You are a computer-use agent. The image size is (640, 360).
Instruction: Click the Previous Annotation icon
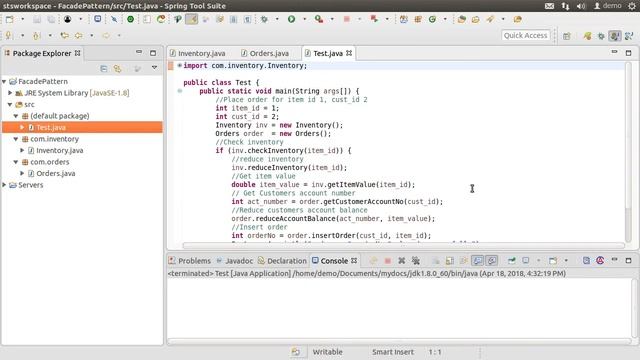tap(36, 36)
